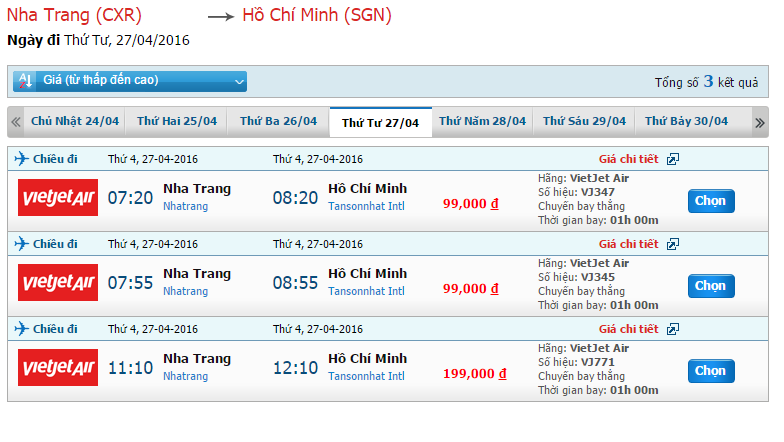Click the 99,000 đ price of flight VJ345

pyautogui.click(x=470, y=288)
